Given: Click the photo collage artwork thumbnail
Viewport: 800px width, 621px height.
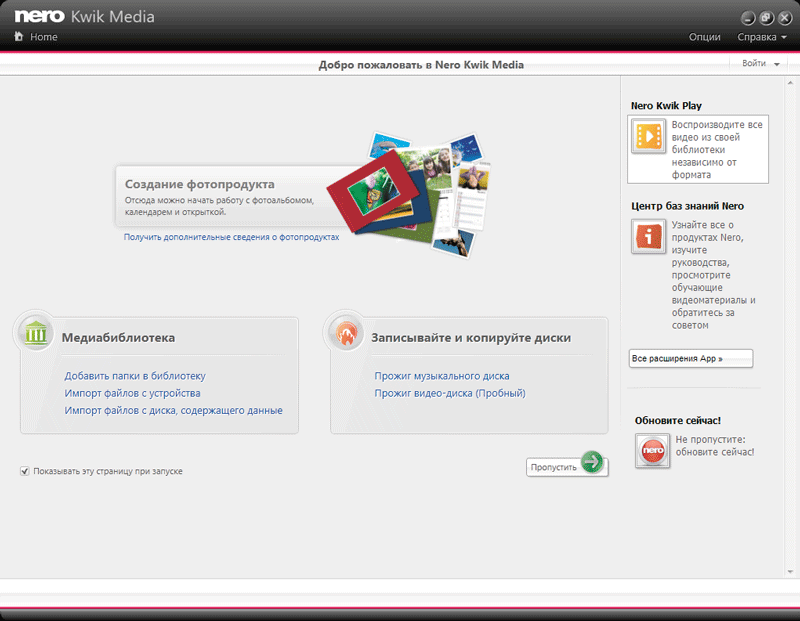Looking at the screenshot, I should [410, 195].
